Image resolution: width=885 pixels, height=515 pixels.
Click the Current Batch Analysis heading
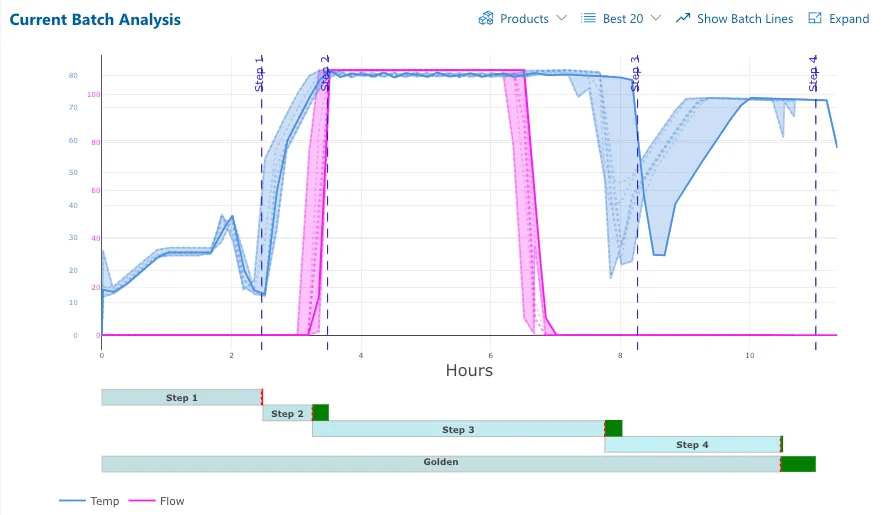click(x=95, y=19)
